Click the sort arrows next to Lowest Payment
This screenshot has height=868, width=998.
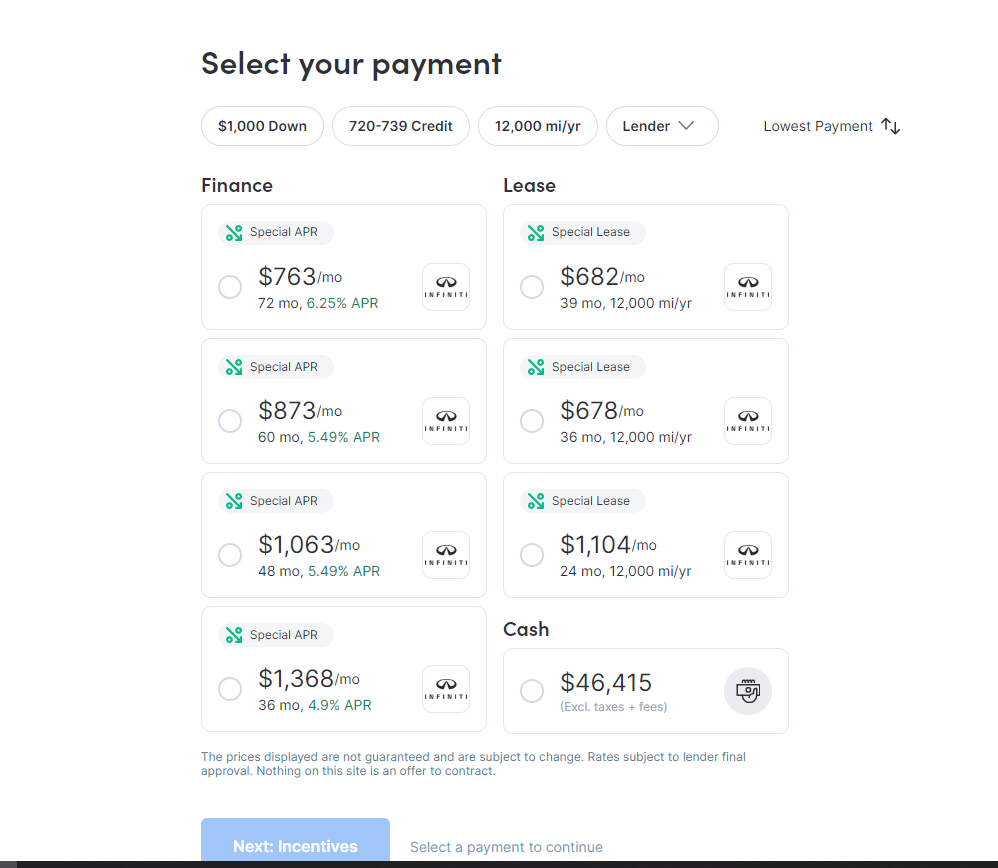(x=890, y=126)
